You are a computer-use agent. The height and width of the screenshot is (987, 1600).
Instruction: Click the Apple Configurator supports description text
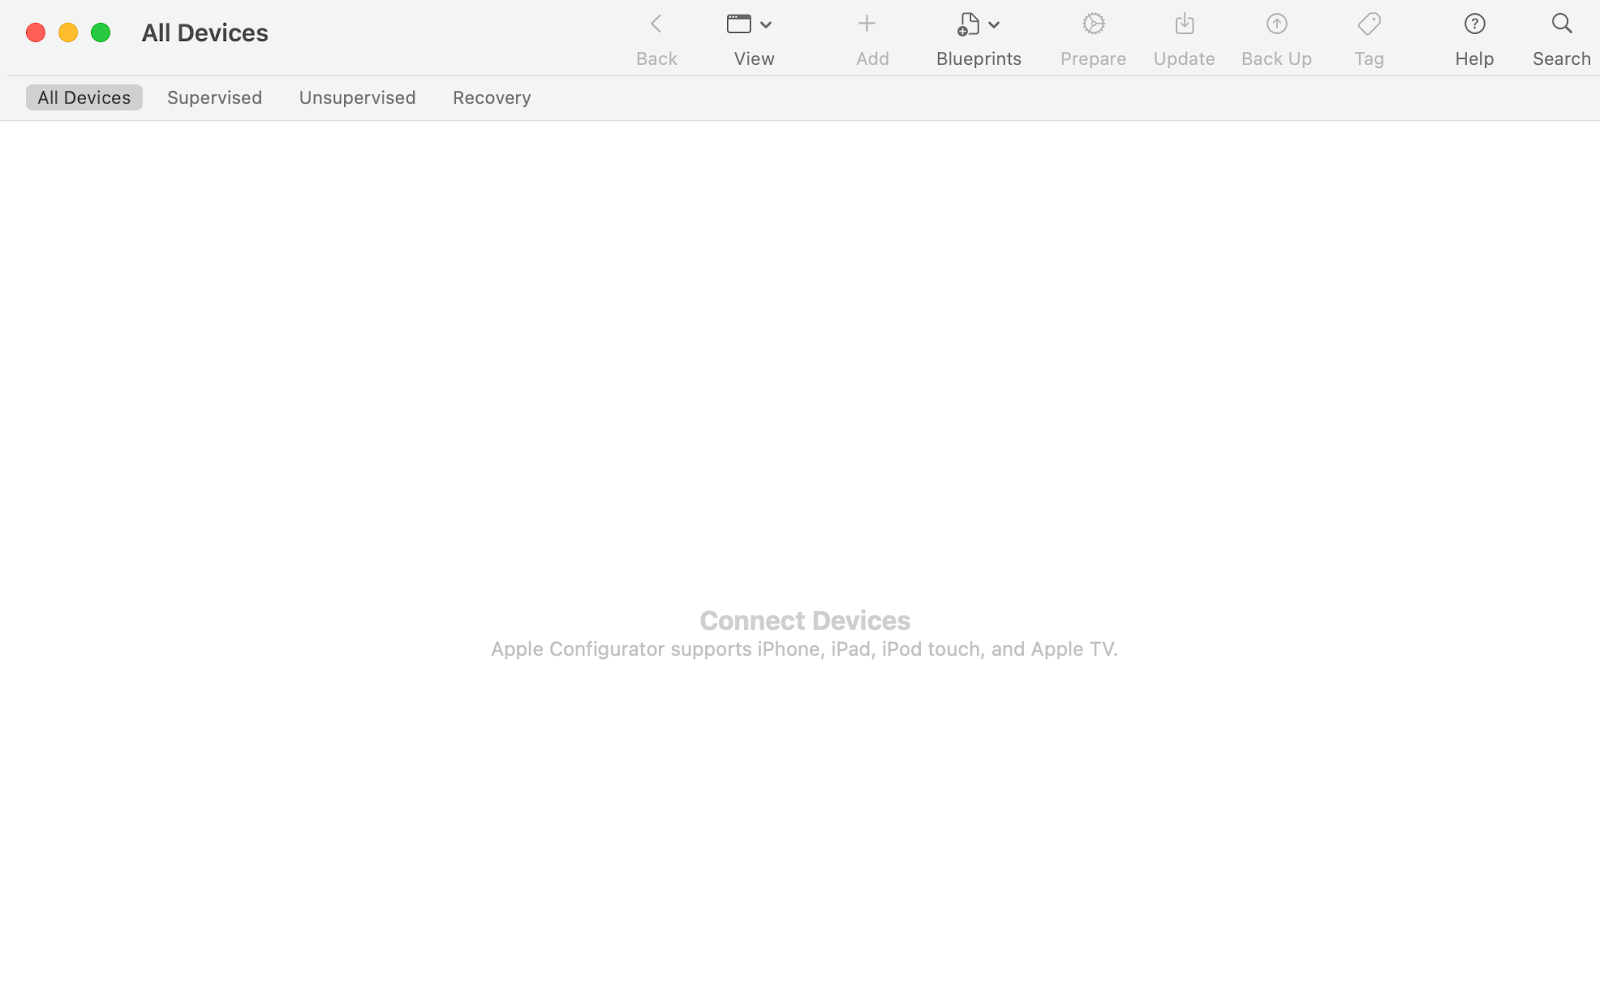(804, 649)
